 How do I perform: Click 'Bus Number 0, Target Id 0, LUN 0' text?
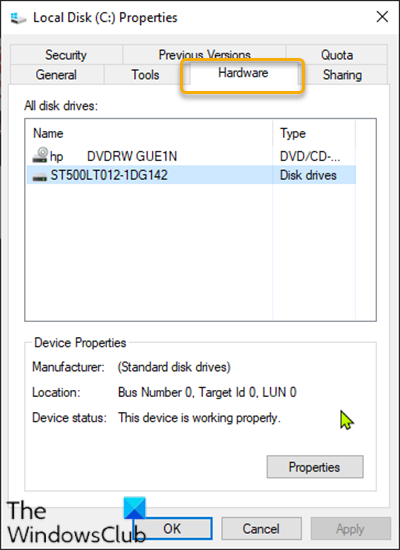click(207, 392)
